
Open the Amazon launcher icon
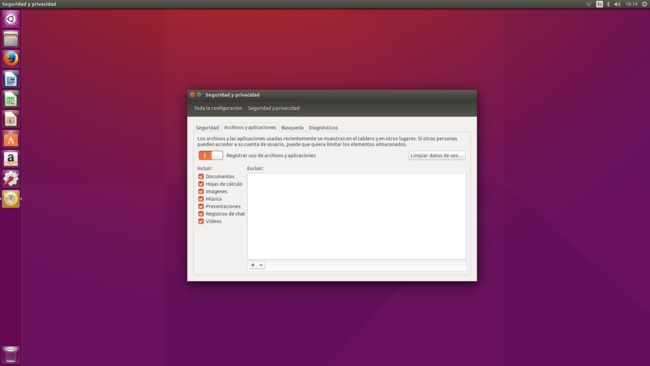[x=11, y=159]
